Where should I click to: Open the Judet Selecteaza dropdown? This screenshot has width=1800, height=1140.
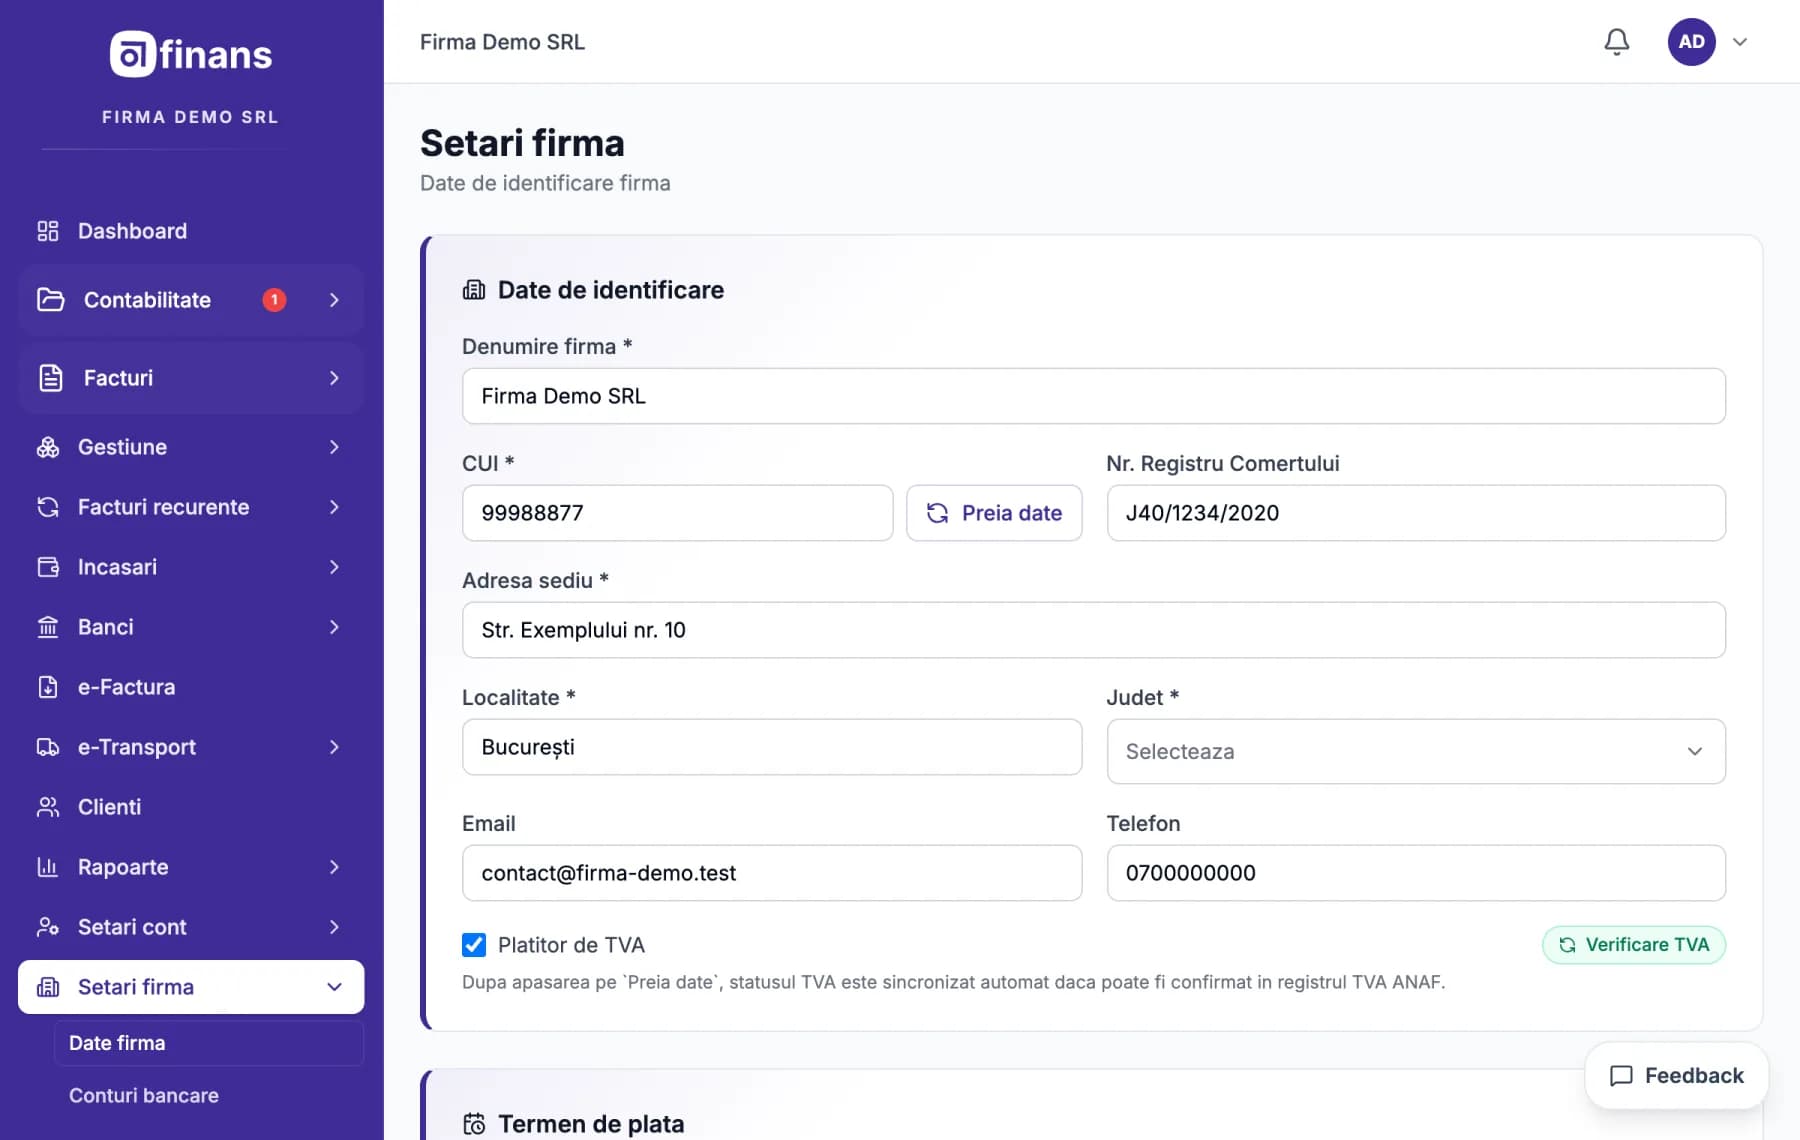(x=1415, y=751)
